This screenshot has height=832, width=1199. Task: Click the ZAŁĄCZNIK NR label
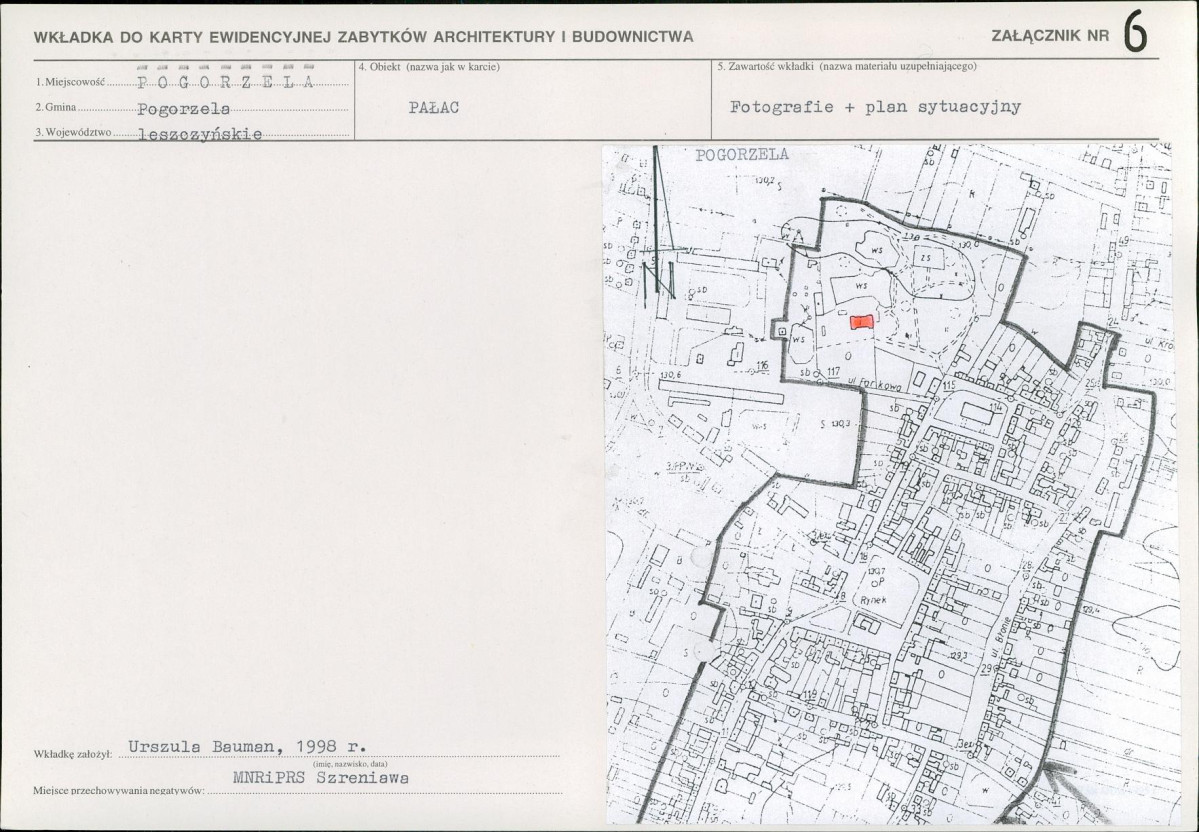1049,37
